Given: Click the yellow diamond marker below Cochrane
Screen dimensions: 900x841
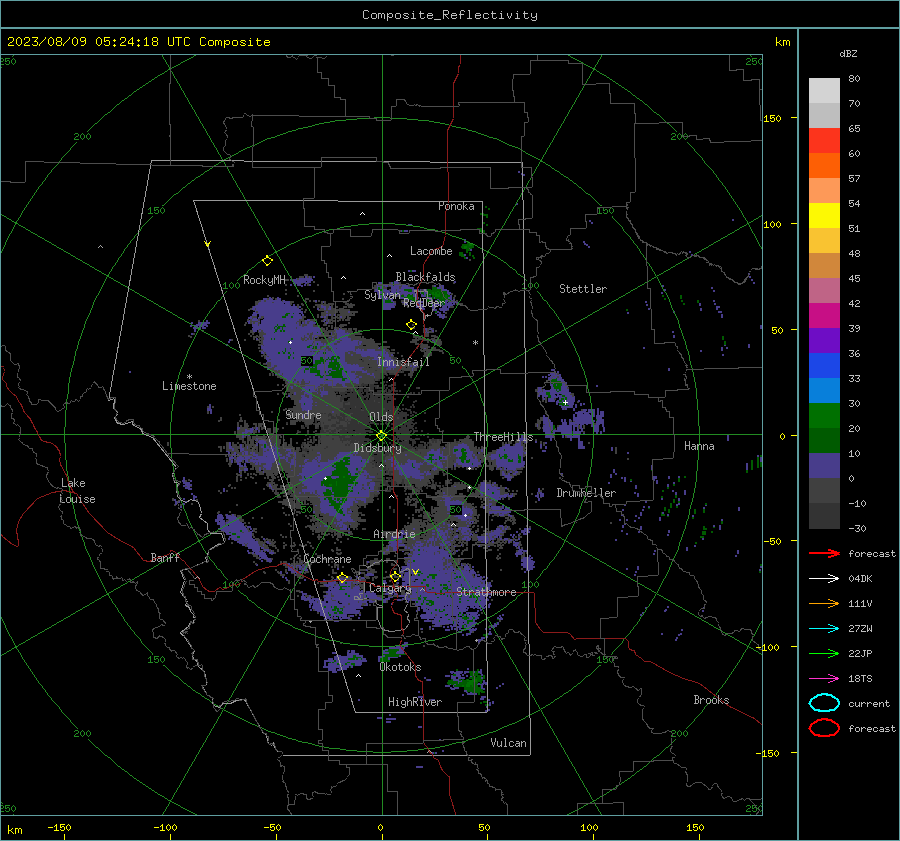Looking at the screenshot, I should coord(342,578).
